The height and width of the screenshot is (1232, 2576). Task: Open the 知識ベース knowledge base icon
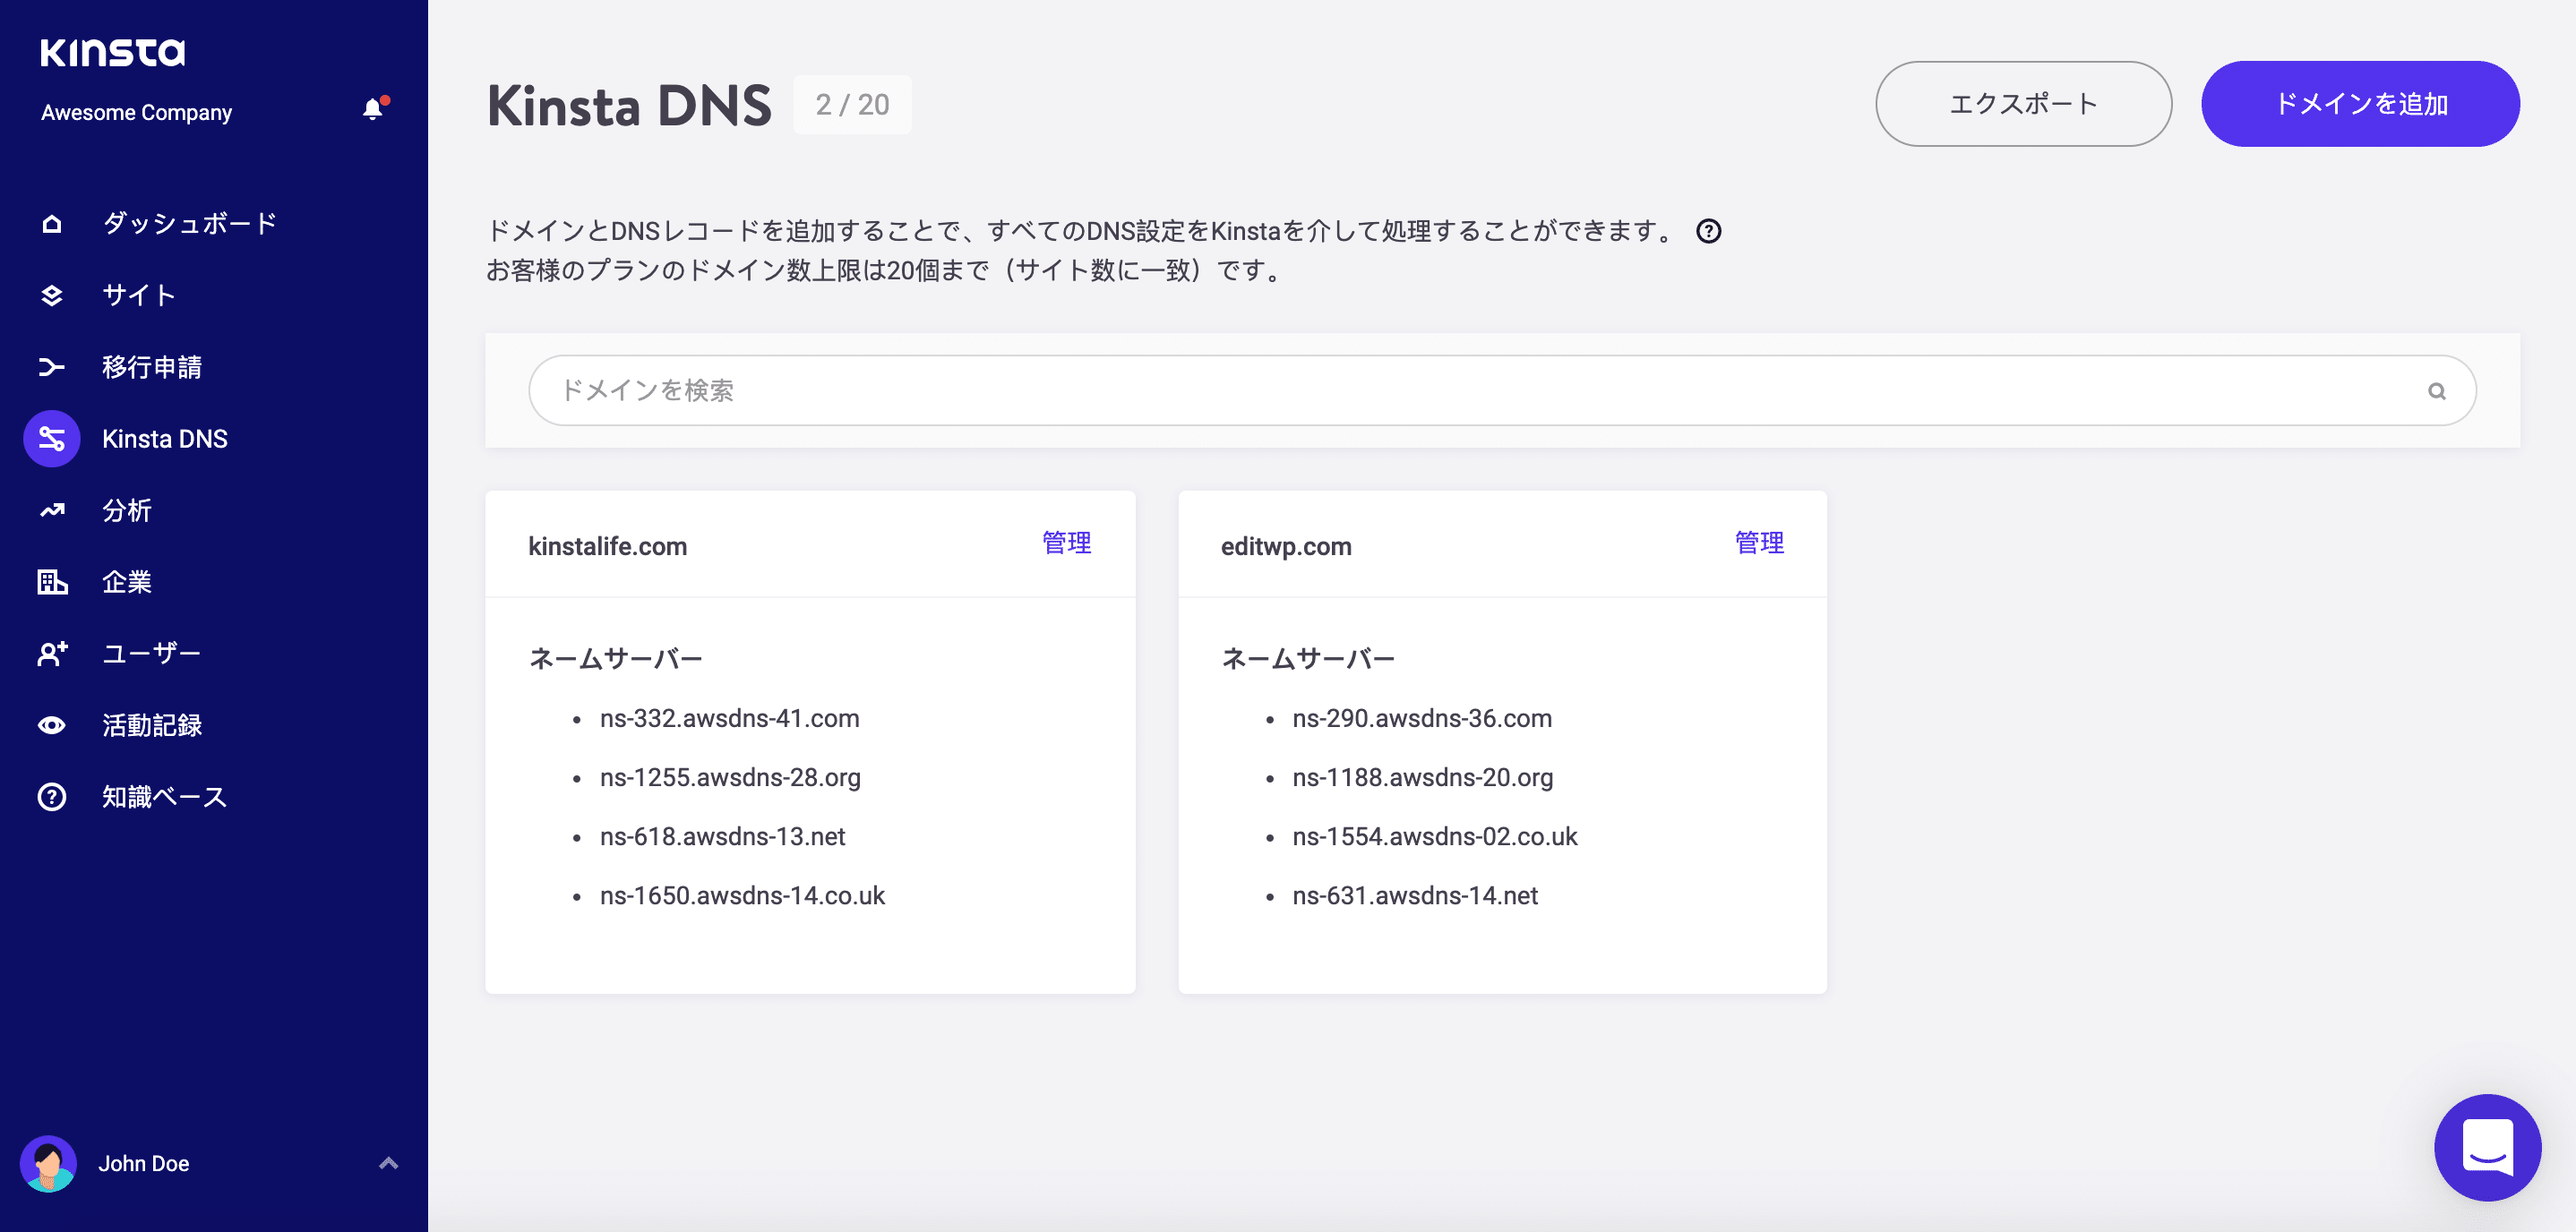(51, 796)
